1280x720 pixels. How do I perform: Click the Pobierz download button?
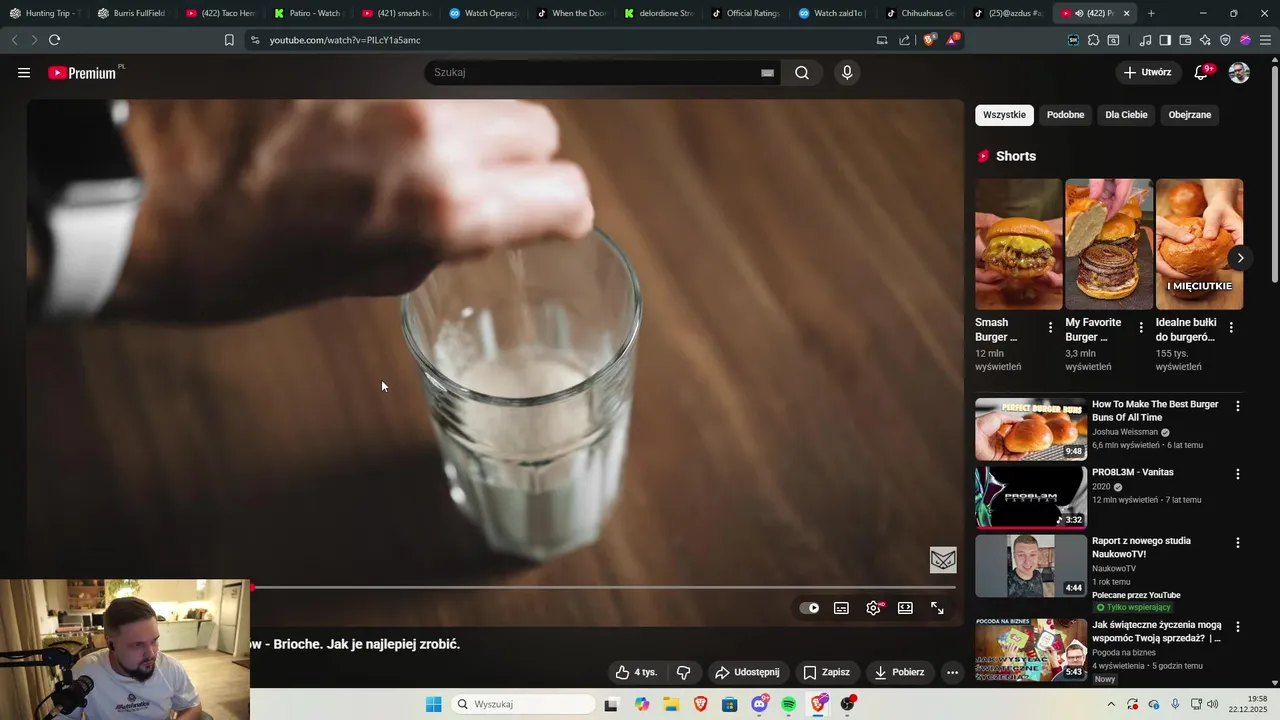(x=899, y=672)
